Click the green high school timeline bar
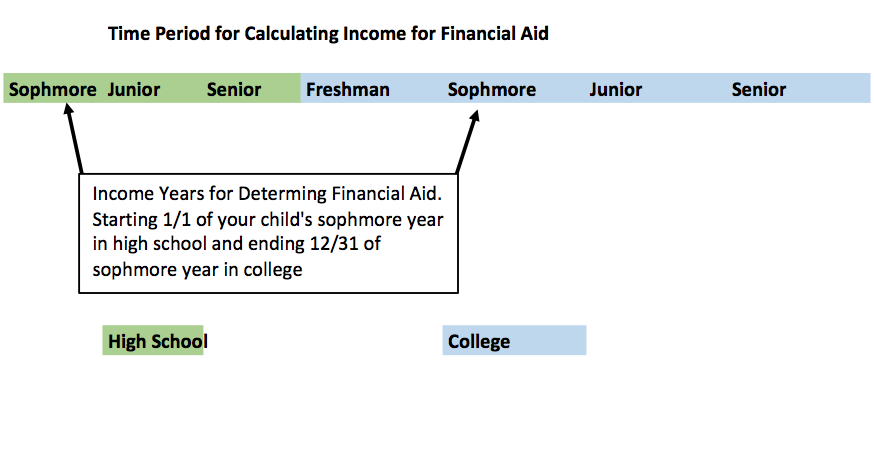The width and height of the screenshot is (874, 464). 152,88
